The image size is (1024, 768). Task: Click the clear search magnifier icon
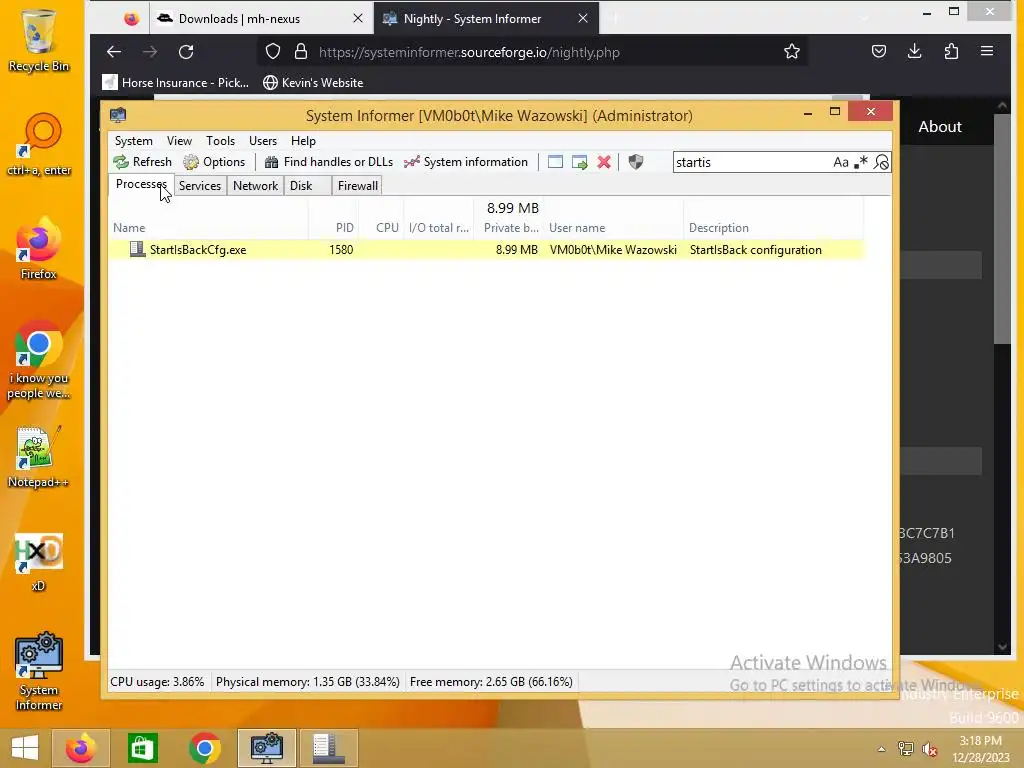(881, 162)
